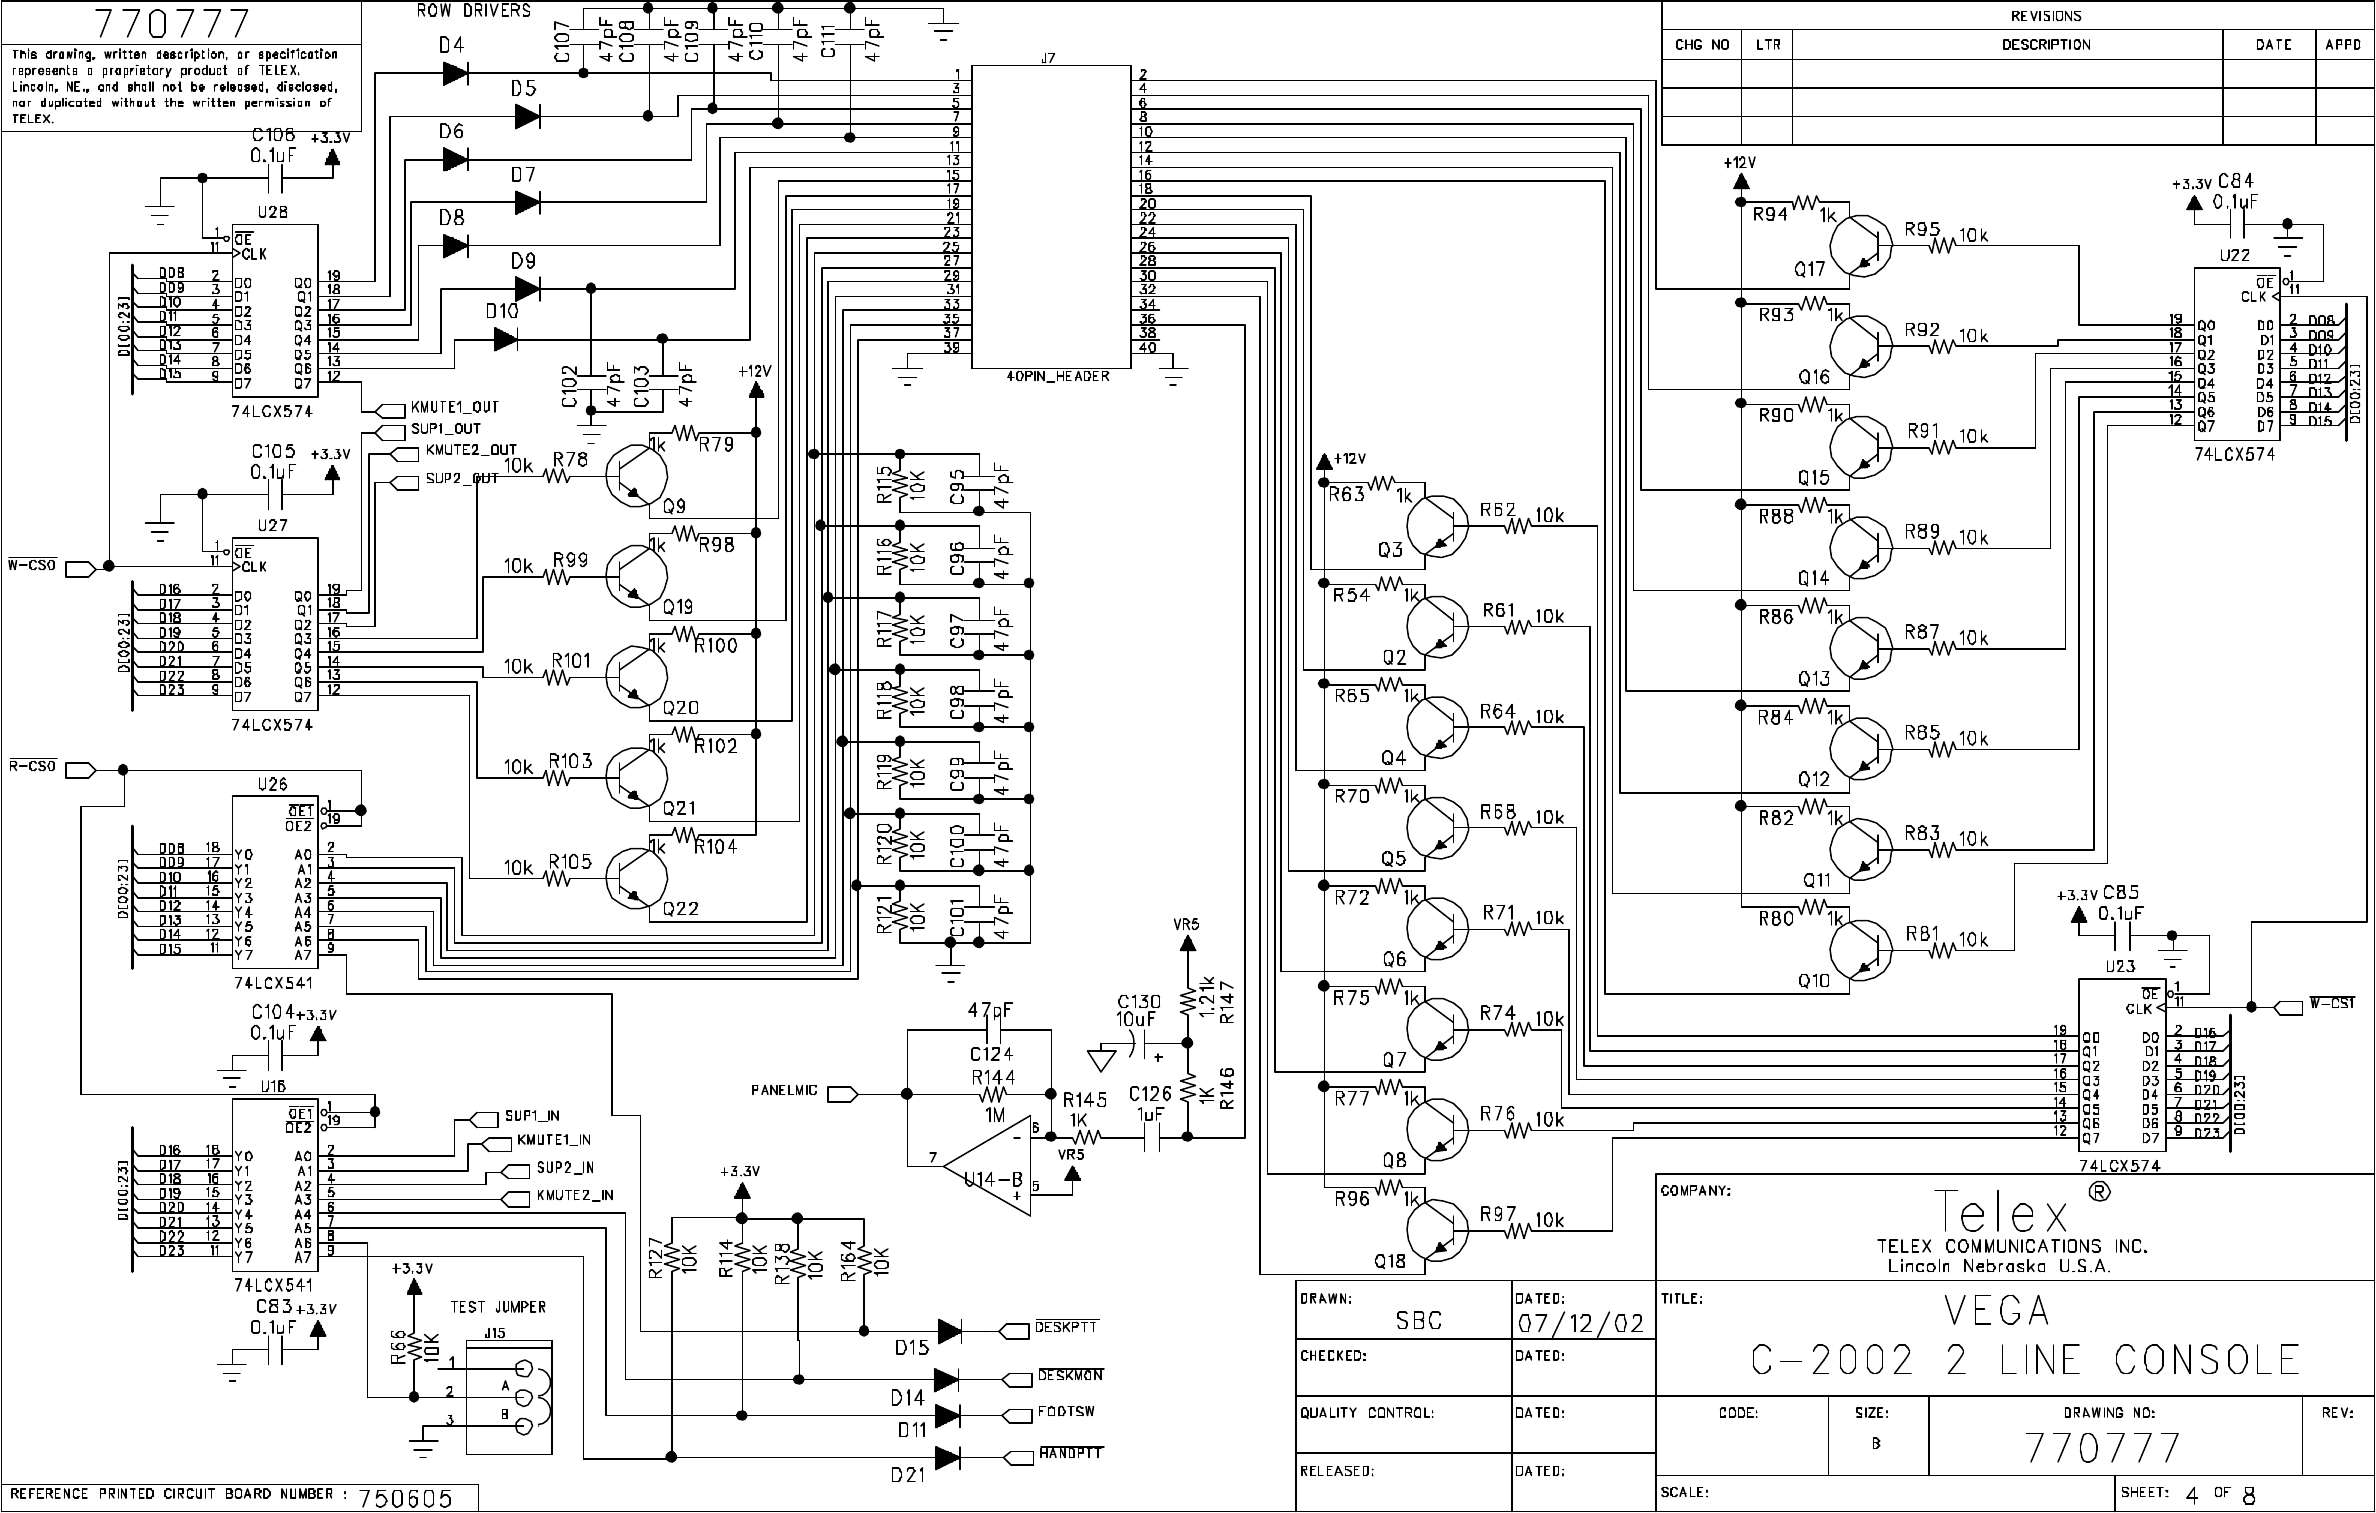Click diode D15 near DESKPTT
Image resolution: width=2376 pixels, height=1513 pixels.
(947, 1331)
